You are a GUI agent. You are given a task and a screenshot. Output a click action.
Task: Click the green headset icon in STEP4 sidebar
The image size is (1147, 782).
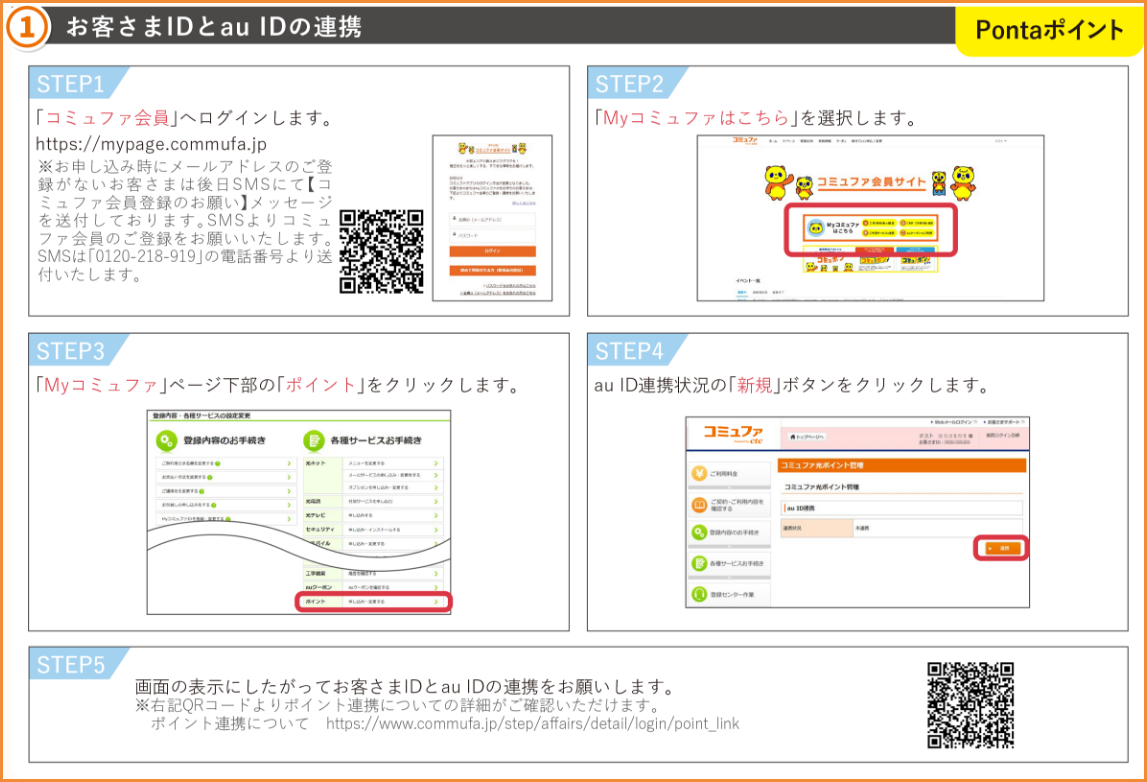pos(699,594)
